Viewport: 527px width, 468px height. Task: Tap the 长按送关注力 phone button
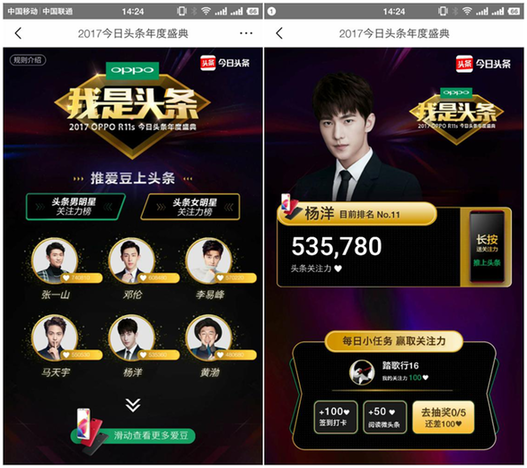click(487, 247)
